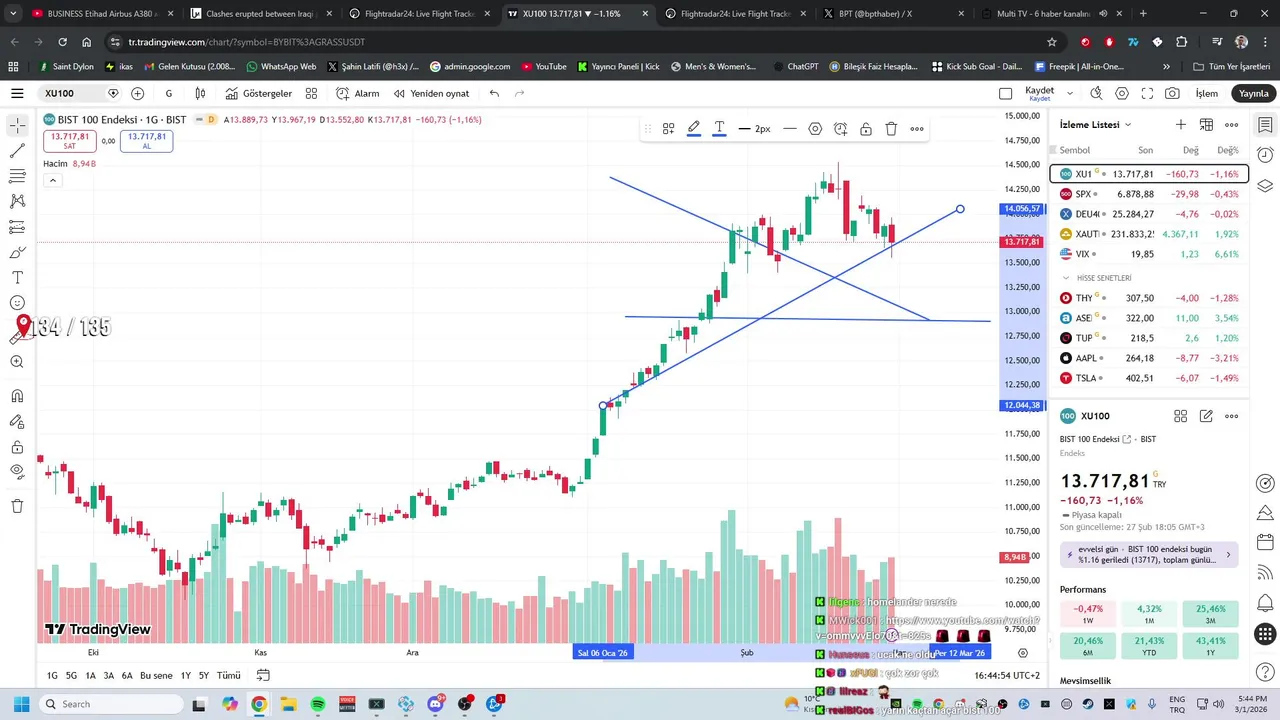The width and height of the screenshot is (1280, 720).
Task: Select the crosshair cursor tool
Action: tap(17, 126)
